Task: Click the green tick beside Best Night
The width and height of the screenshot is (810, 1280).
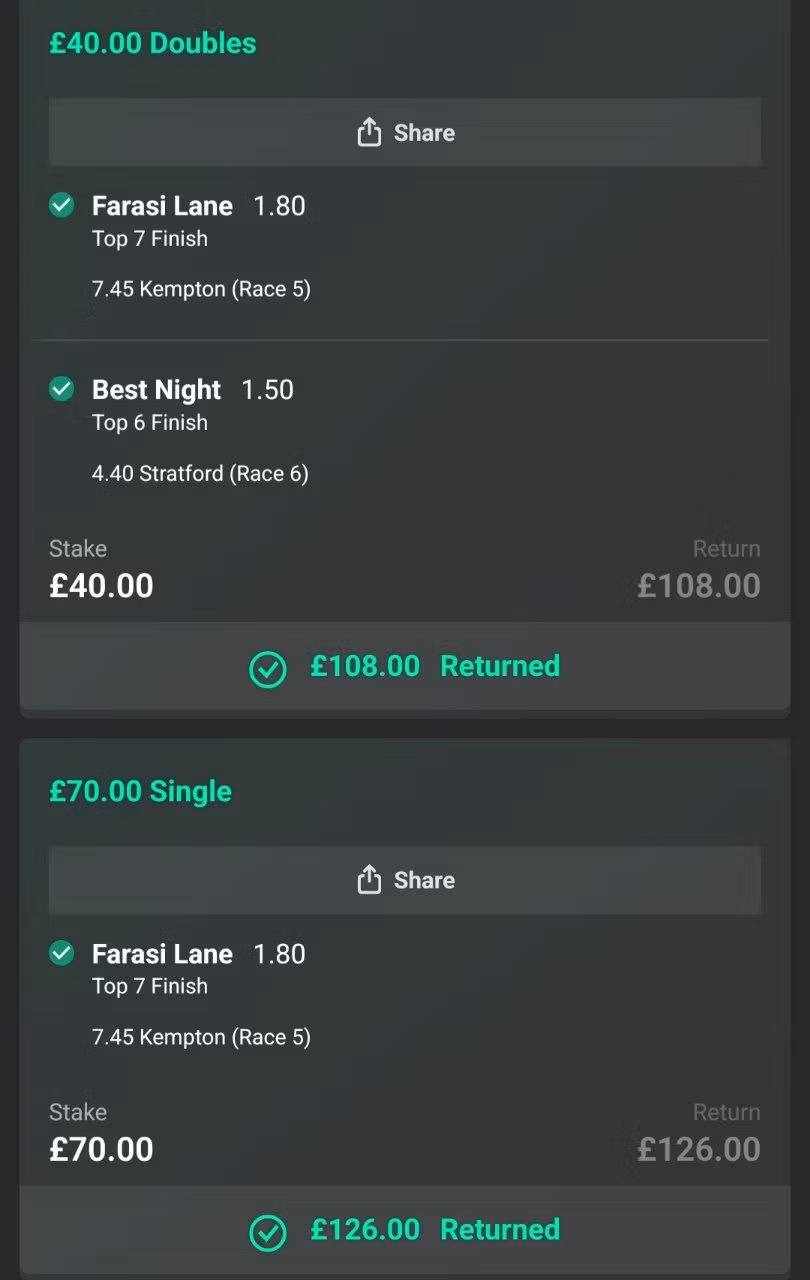Action: click(x=61, y=388)
